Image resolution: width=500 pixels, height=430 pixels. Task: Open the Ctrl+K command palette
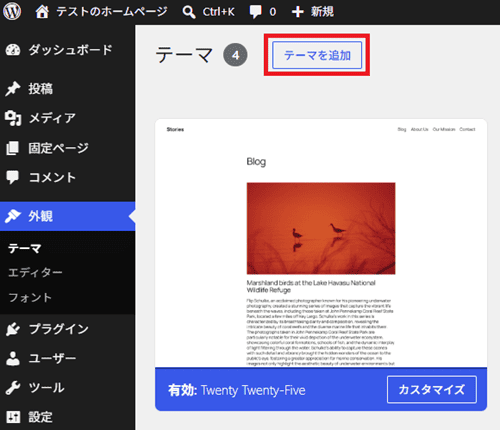click(x=218, y=12)
